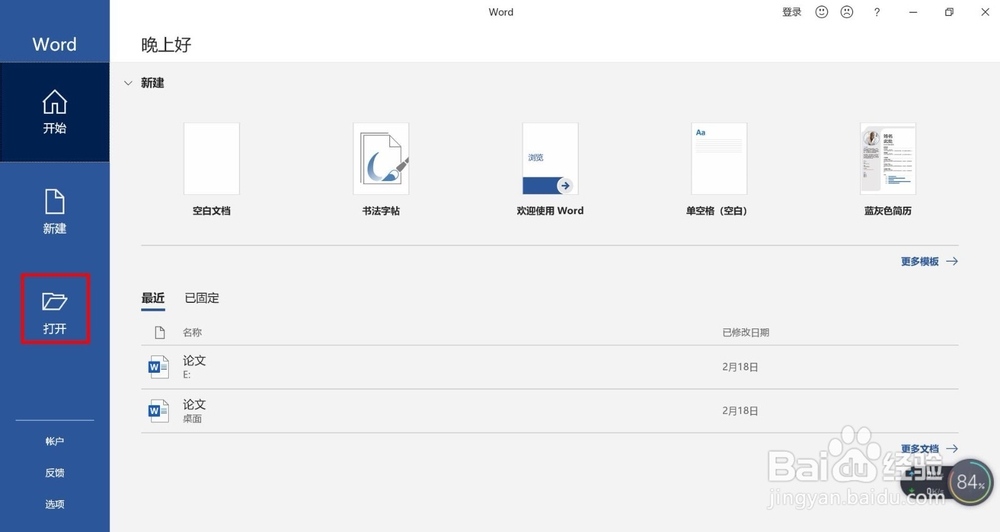Create a 空白文档 blank document

pos(212,169)
